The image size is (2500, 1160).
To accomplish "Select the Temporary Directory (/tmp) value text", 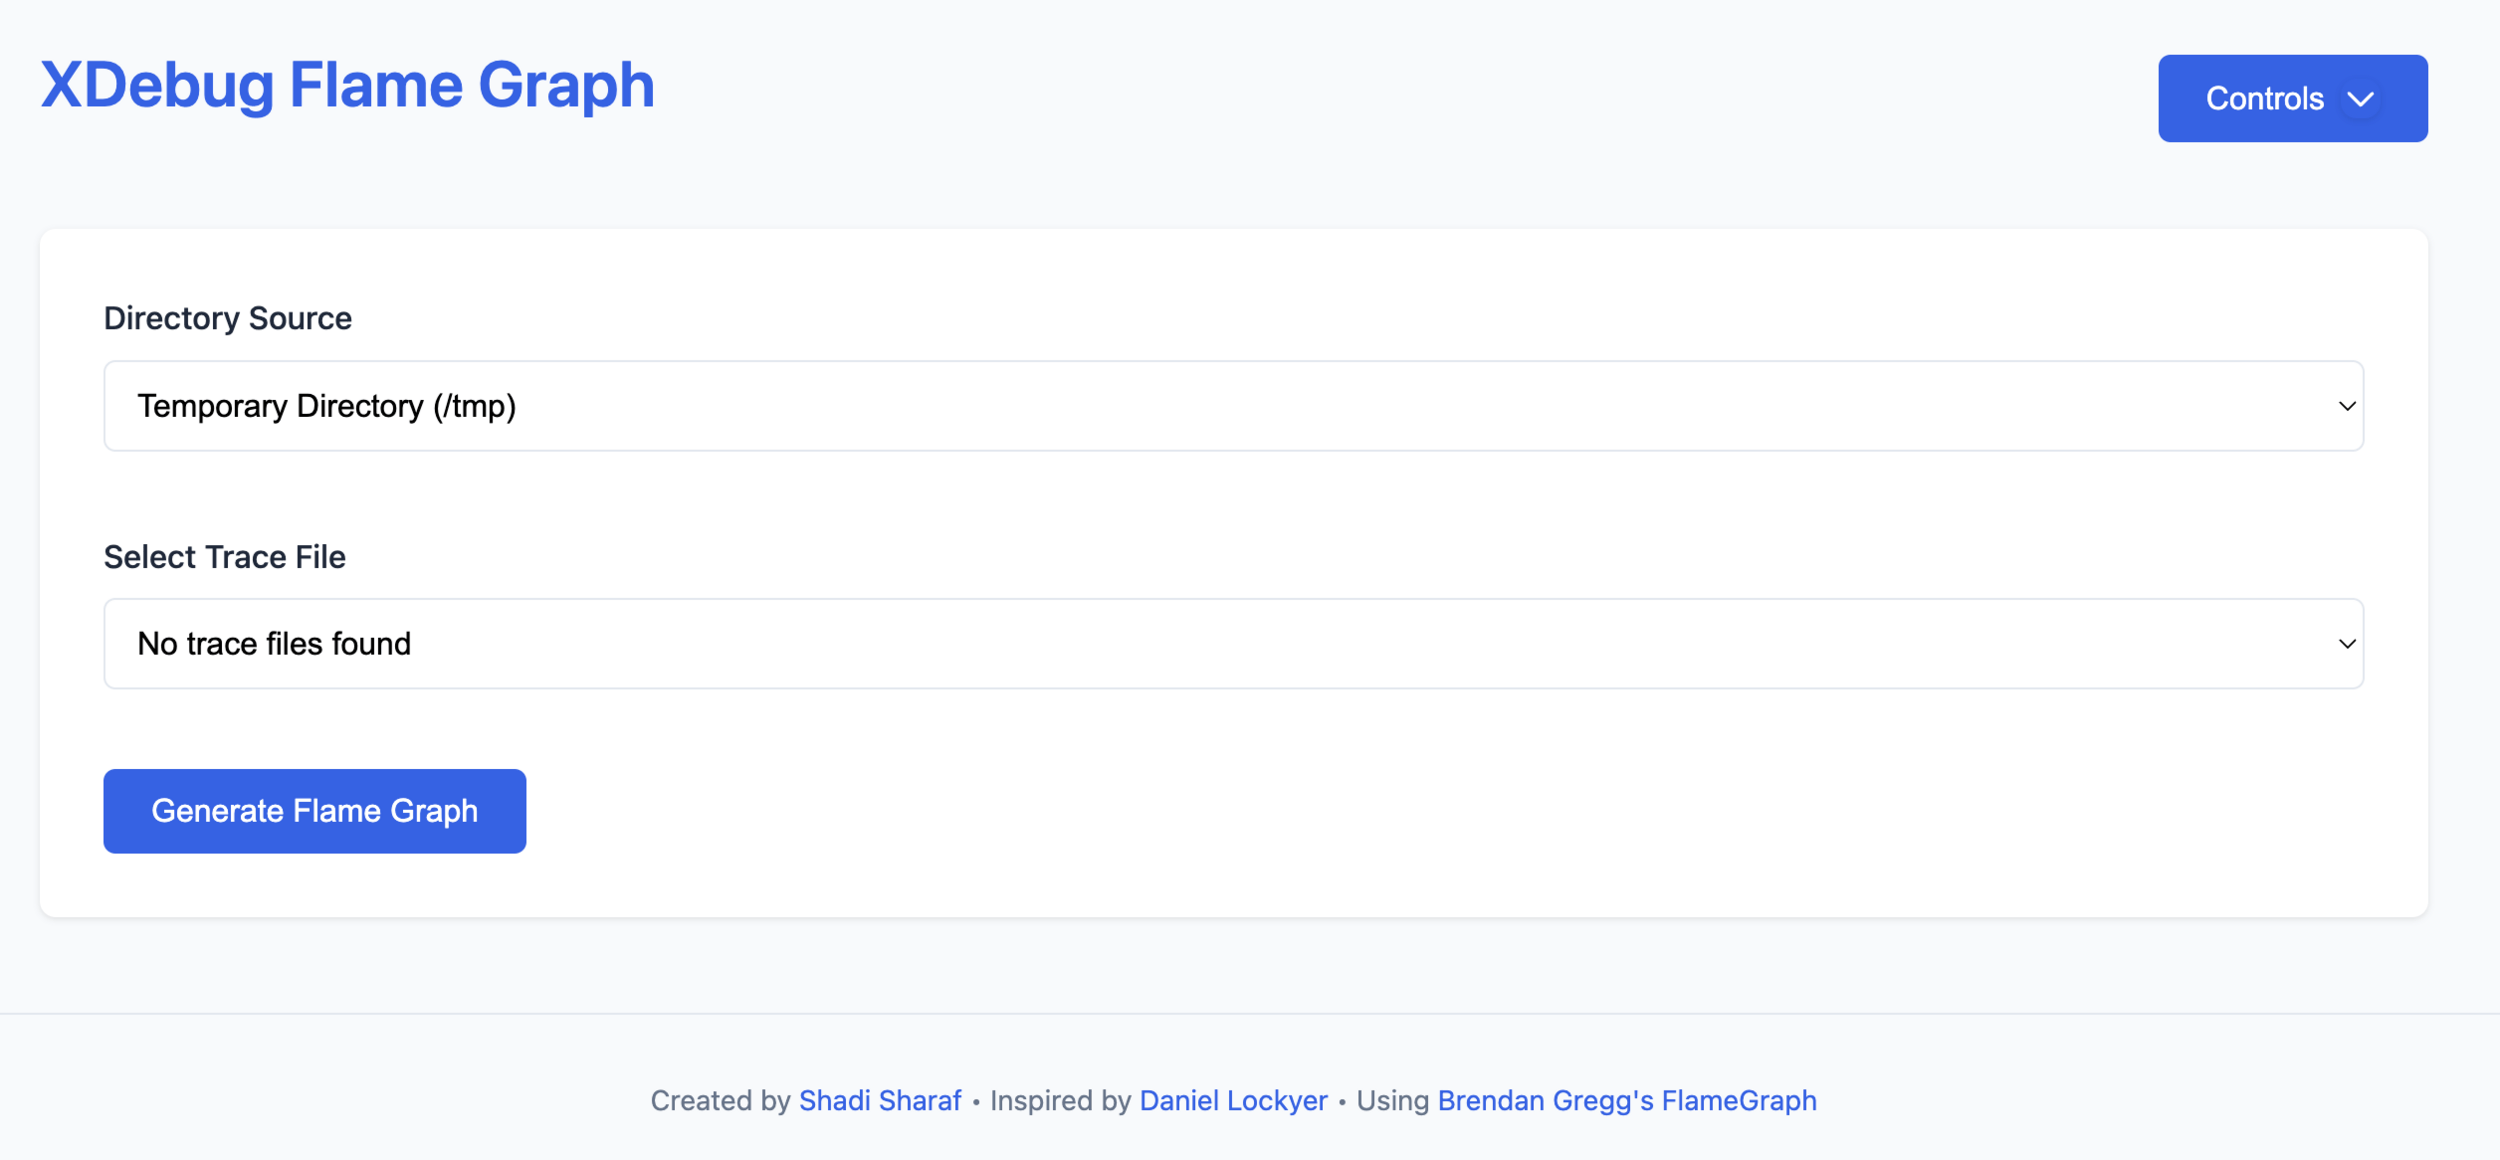I will pos(326,406).
